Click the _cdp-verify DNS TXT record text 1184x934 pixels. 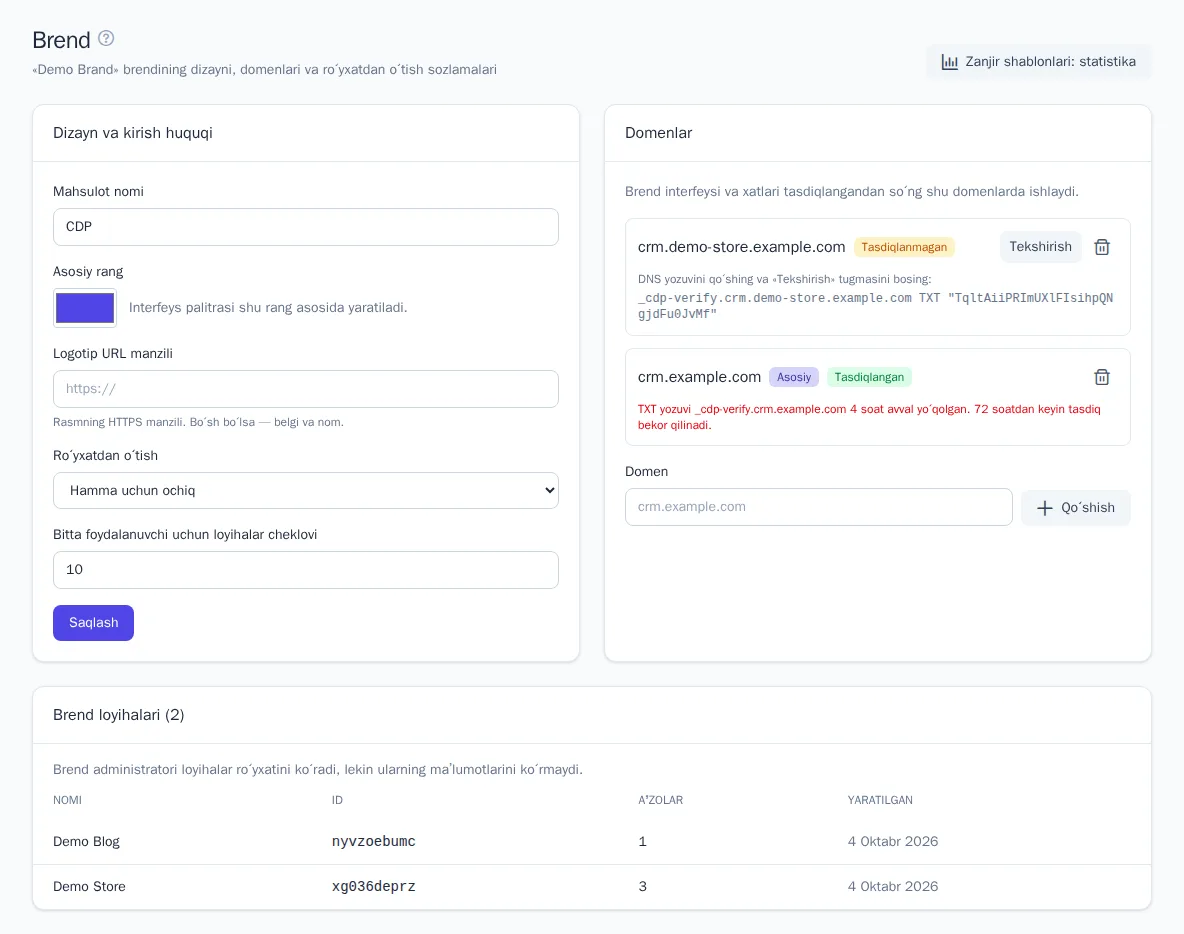(x=875, y=306)
